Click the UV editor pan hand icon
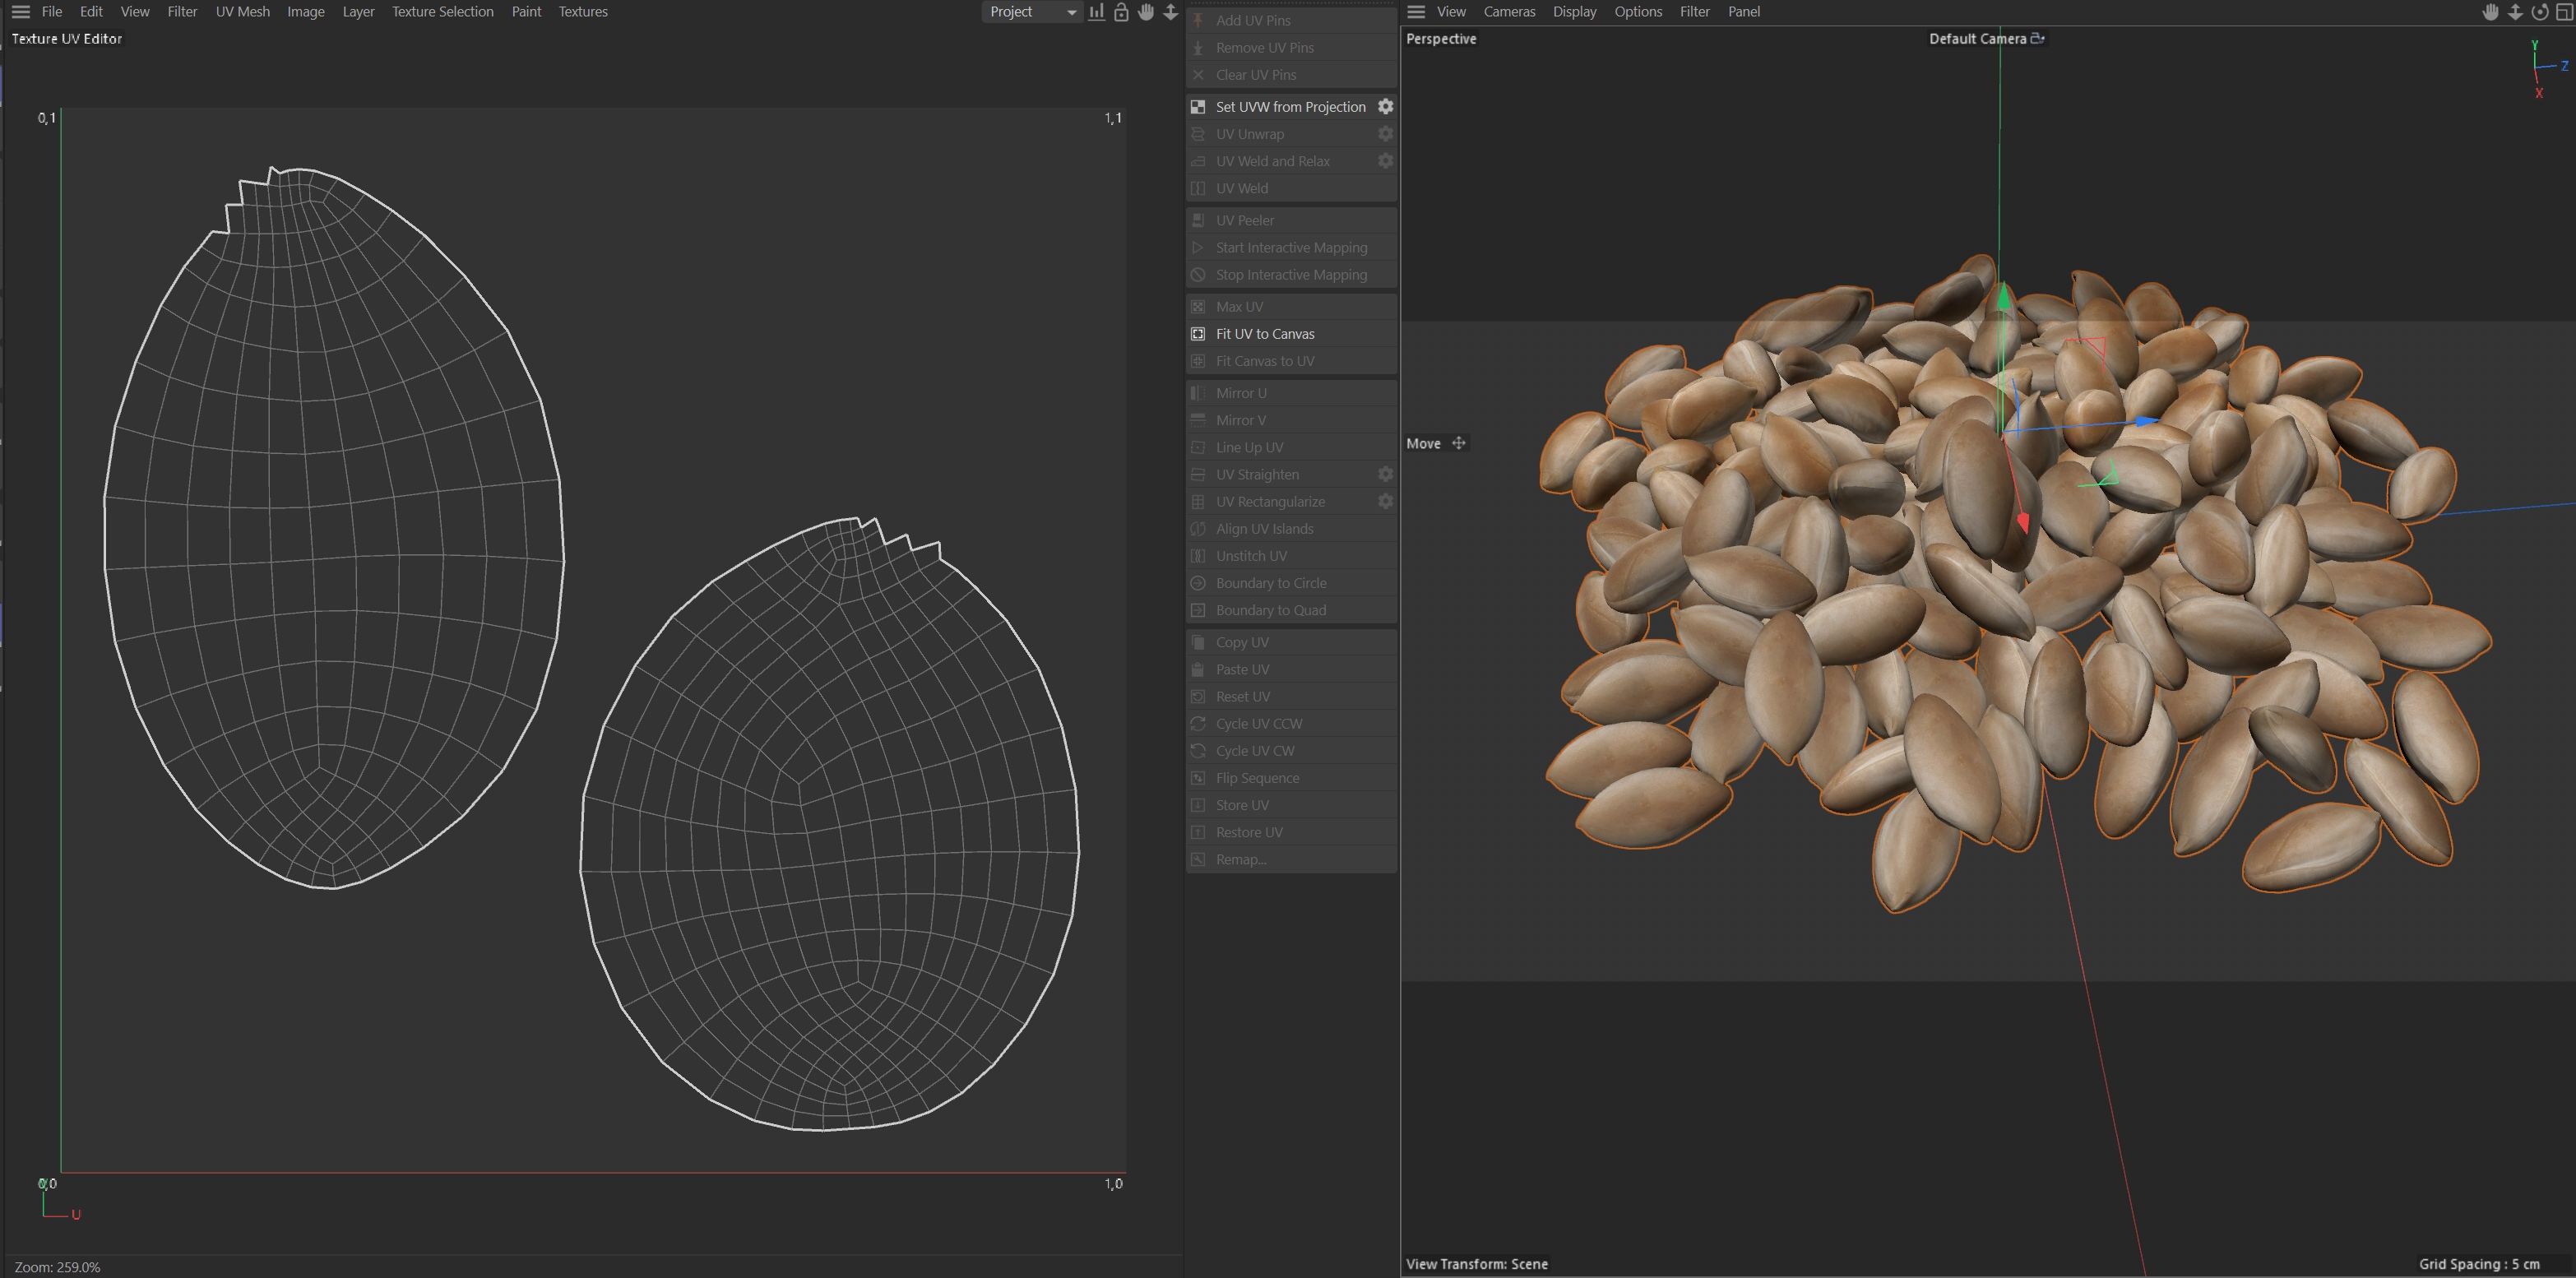The width and height of the screenshot is (2576, 1278). click(1146, 12)
